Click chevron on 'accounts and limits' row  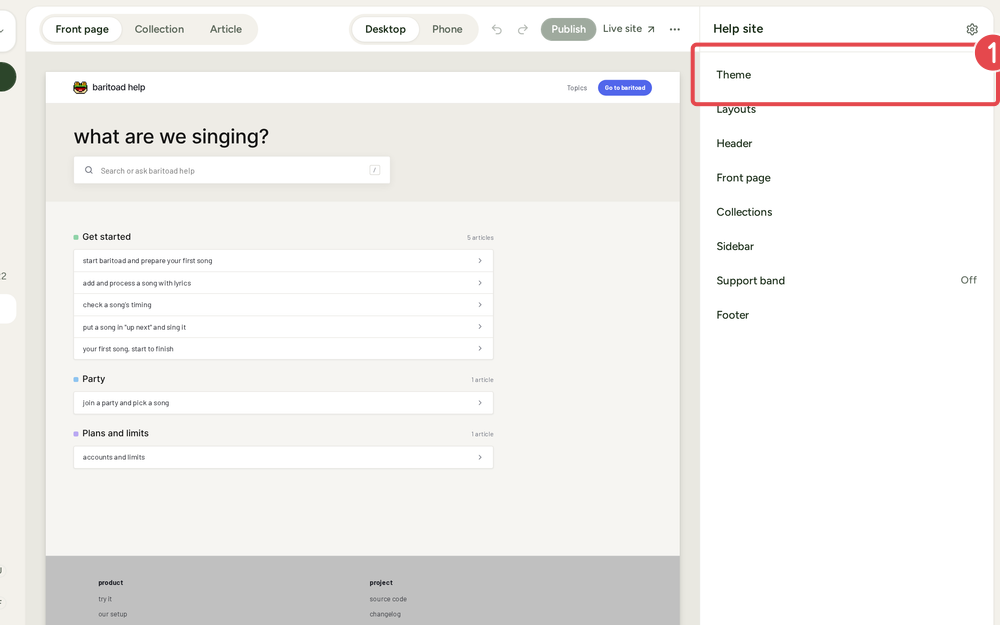coord(480,457)
